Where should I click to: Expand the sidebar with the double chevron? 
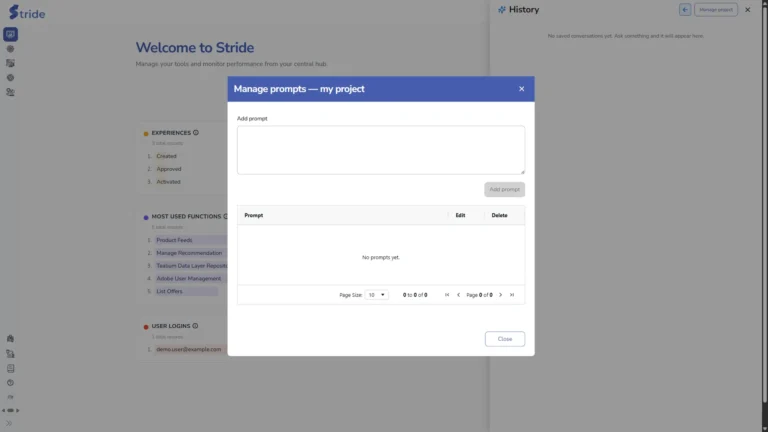click(9, 424)
